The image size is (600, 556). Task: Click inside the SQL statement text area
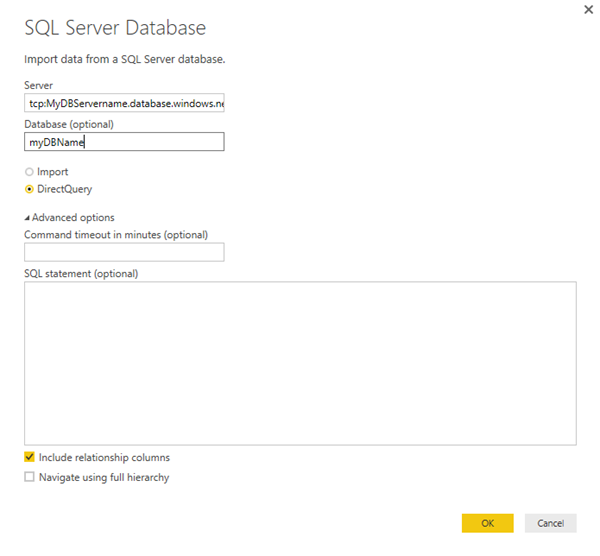300,362
